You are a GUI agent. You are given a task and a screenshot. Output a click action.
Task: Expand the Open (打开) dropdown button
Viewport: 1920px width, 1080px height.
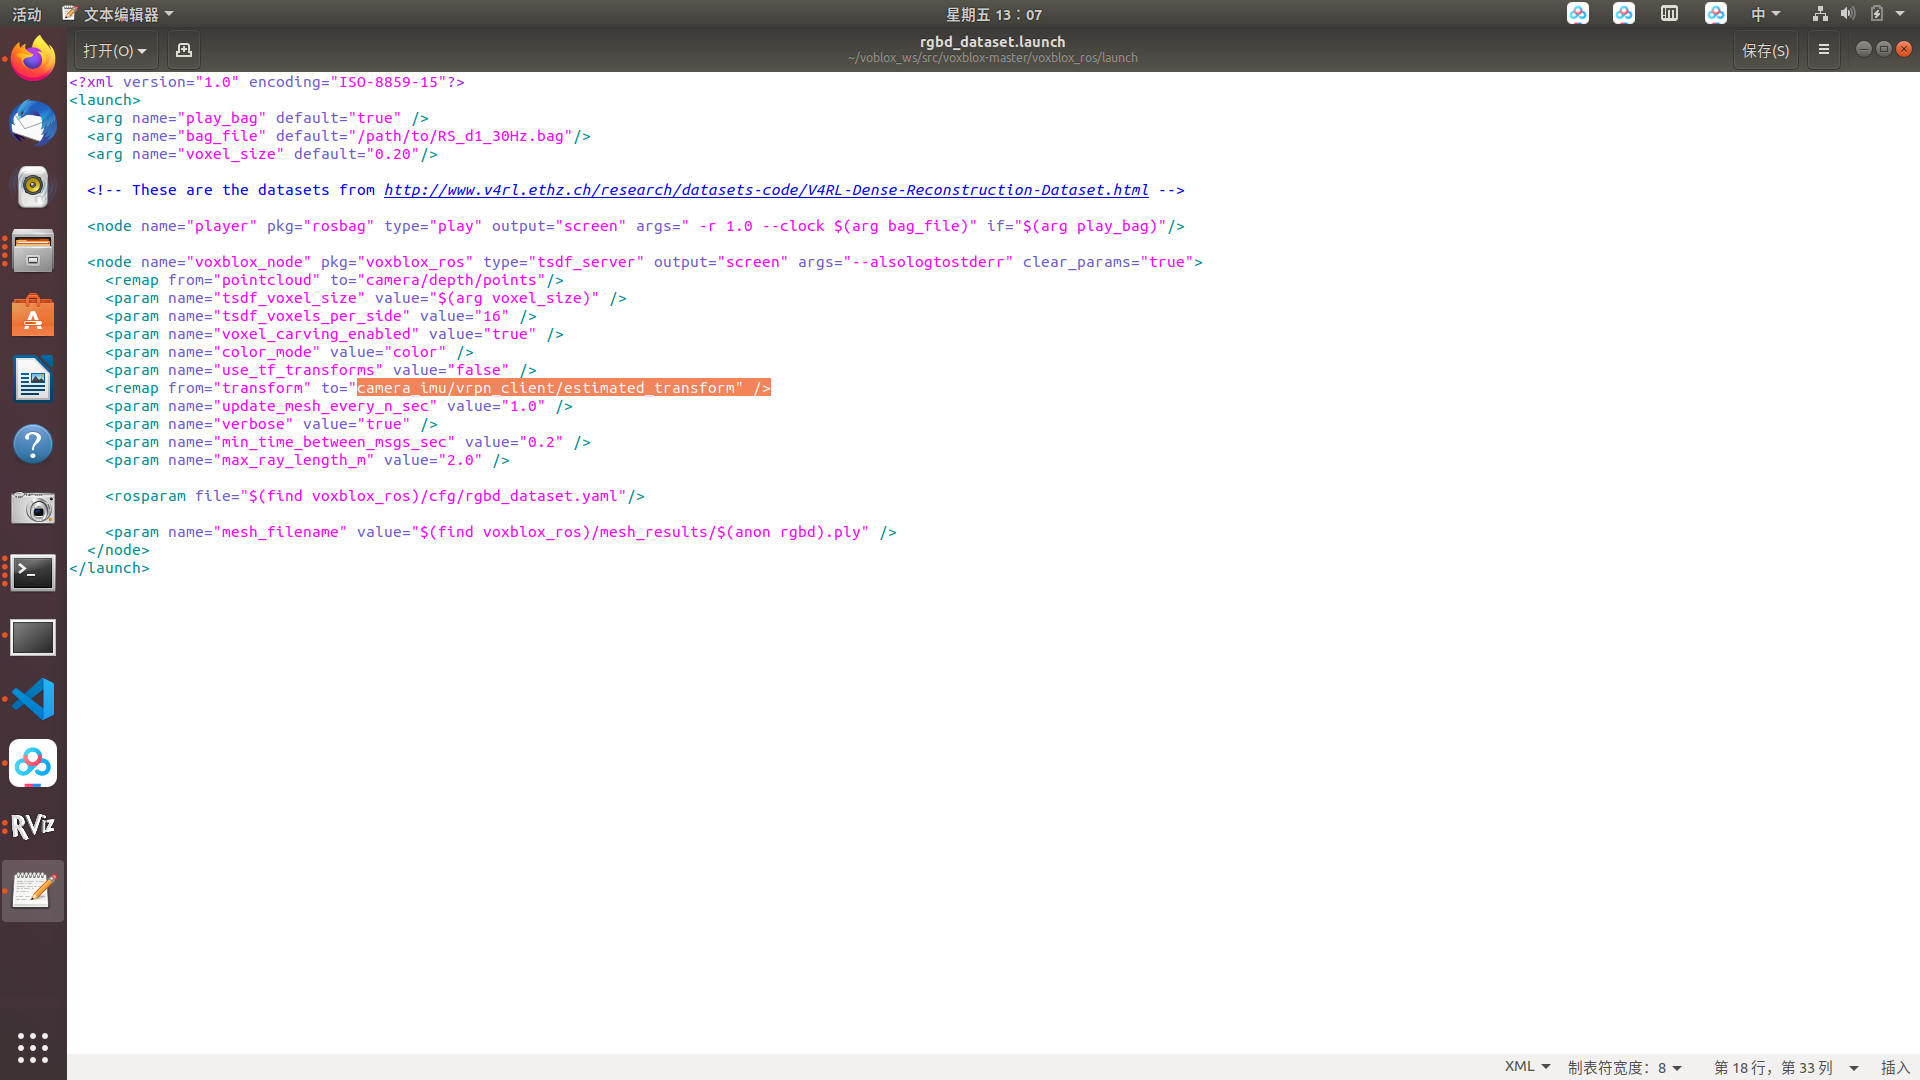(114, 50)
